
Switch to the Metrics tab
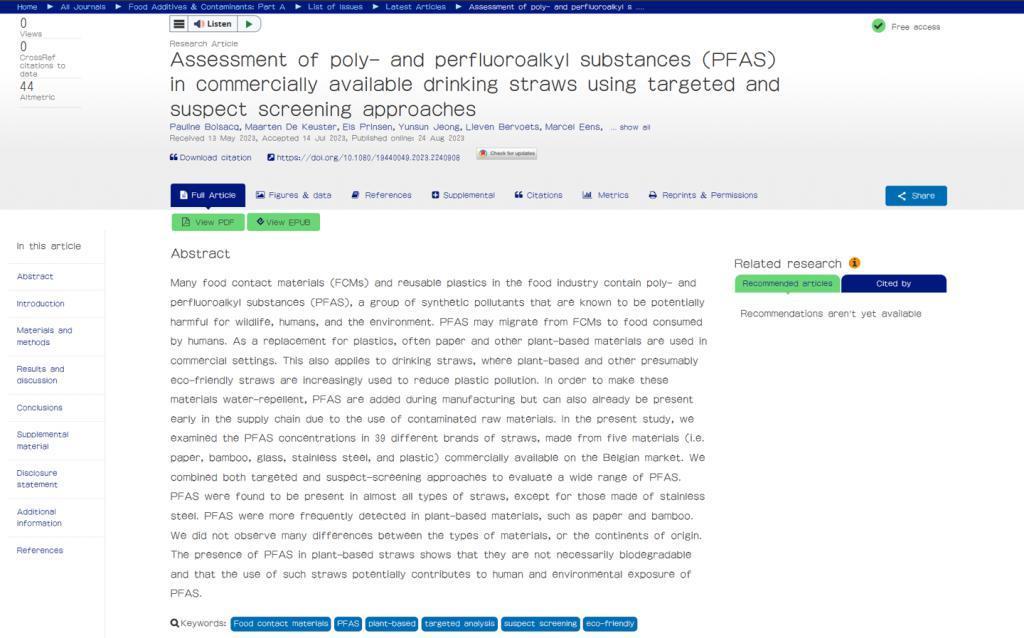click(606, 196)
